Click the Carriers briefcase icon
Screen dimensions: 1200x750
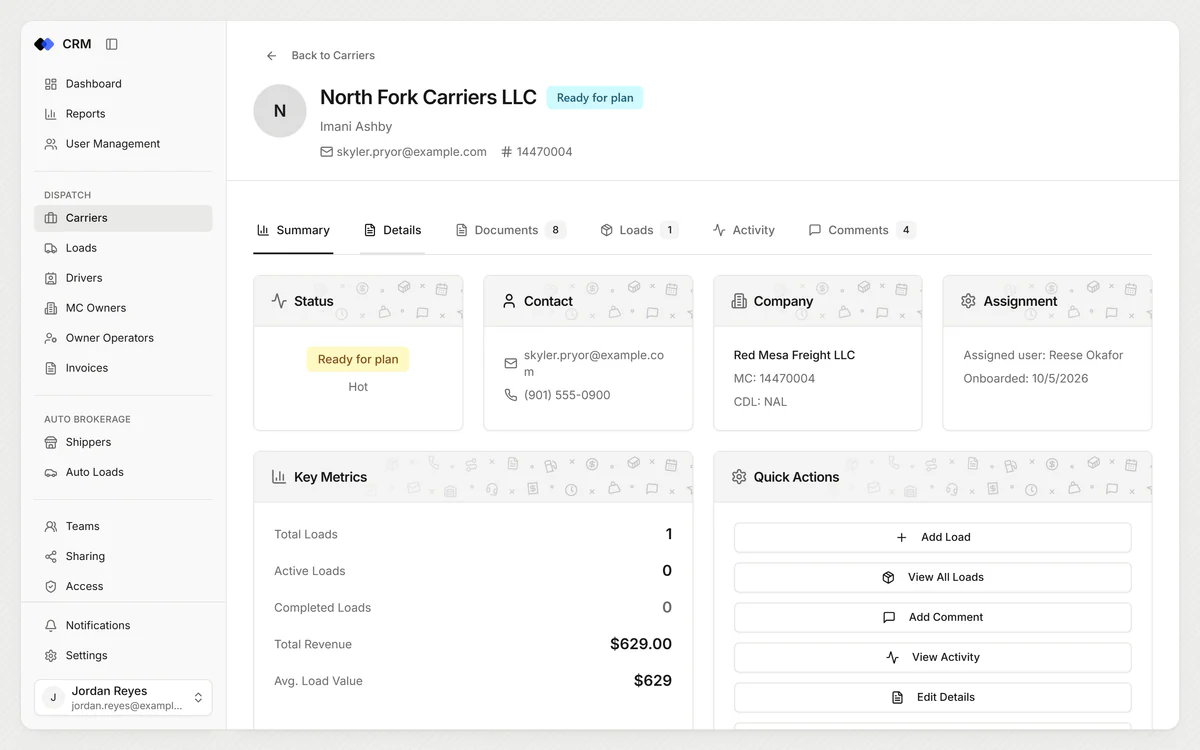pyautogui.click(x=51, y=218)
